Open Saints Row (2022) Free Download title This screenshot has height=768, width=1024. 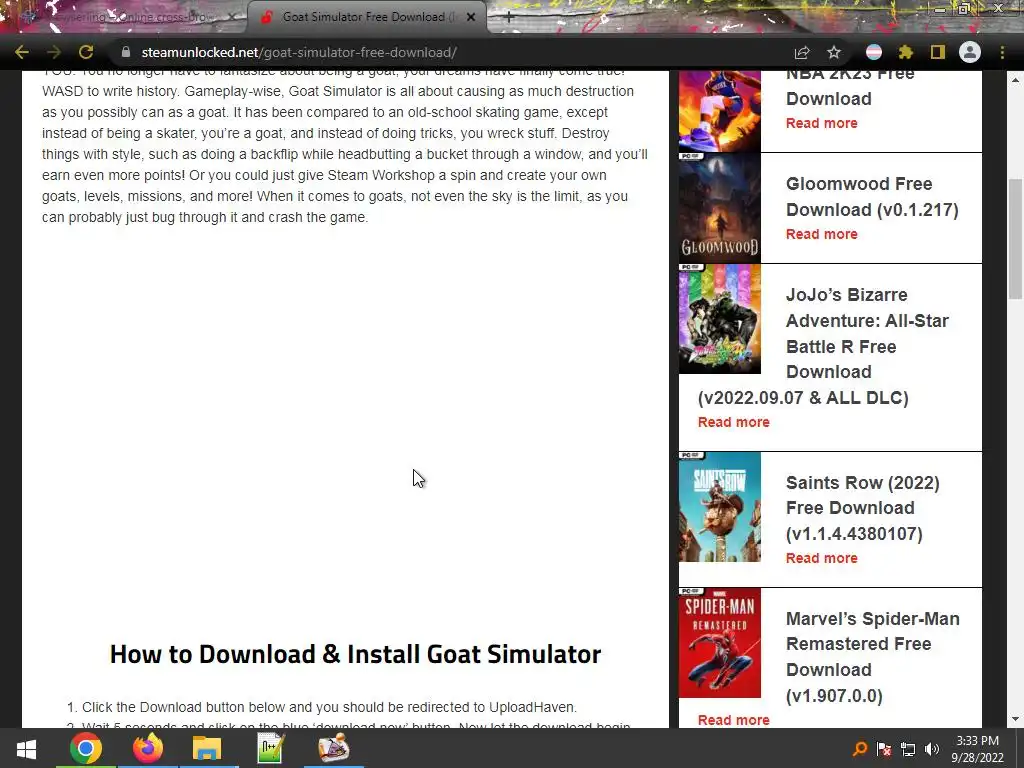pos(862,508)
